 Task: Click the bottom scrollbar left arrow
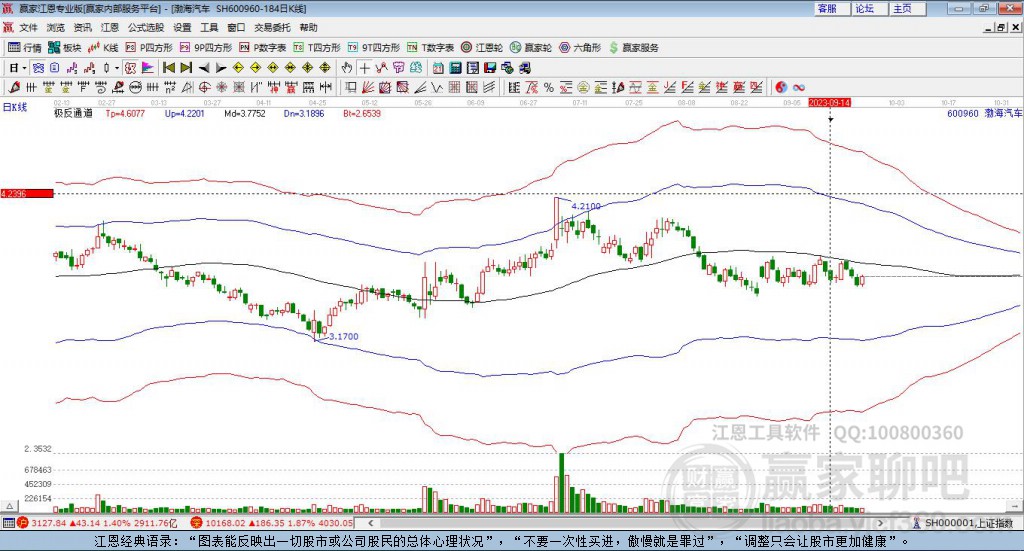[370, 523]
